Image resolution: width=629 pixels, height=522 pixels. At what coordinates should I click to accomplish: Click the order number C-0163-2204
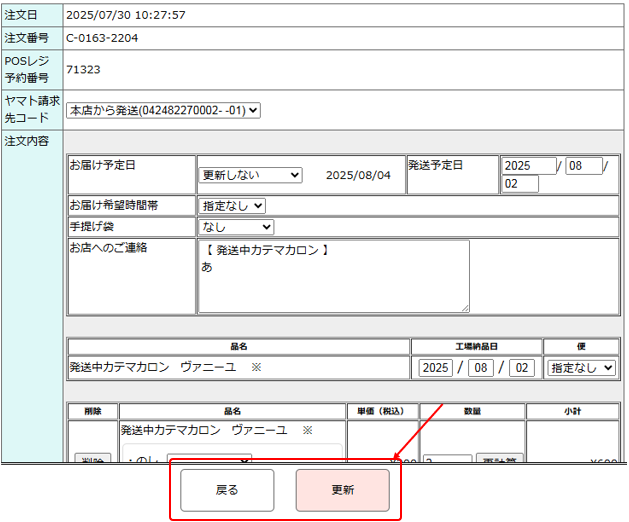point(102,38)
